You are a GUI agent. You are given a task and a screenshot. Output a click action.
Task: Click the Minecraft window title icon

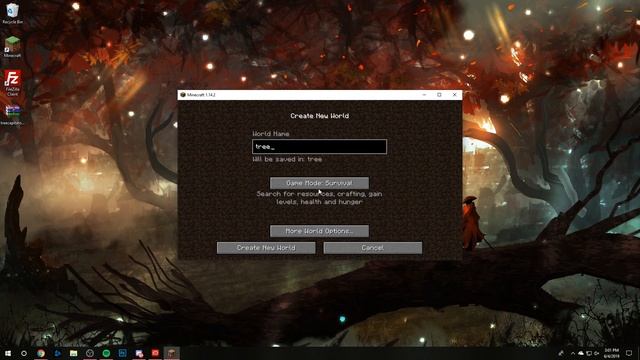coord(182,95)
